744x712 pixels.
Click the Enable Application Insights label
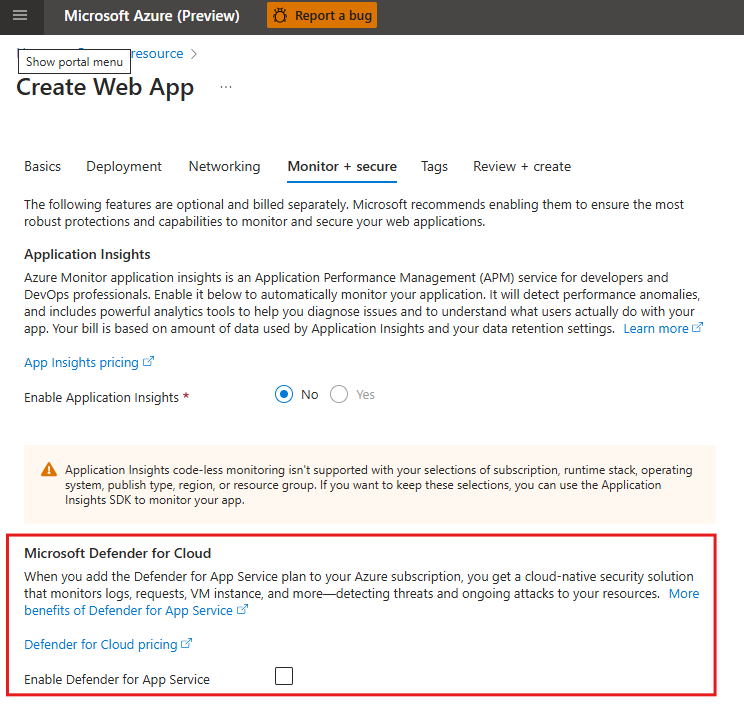(102, 398)
